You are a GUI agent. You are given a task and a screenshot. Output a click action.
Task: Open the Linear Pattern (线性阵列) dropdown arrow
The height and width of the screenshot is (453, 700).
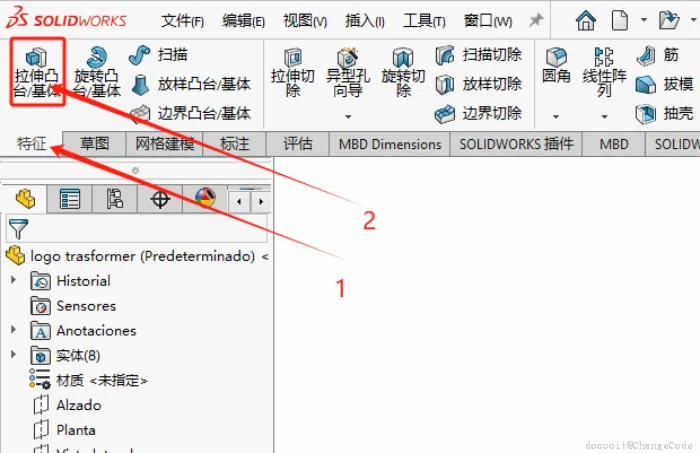point(604,117)
